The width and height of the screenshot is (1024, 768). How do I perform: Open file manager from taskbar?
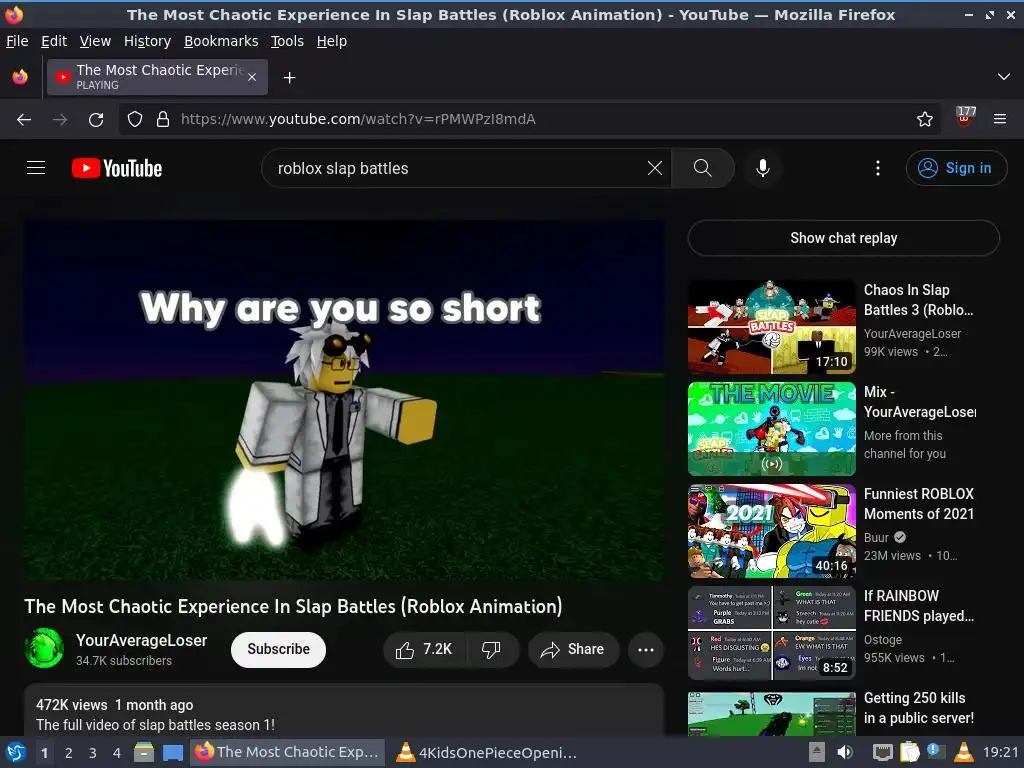pos(144,752)
